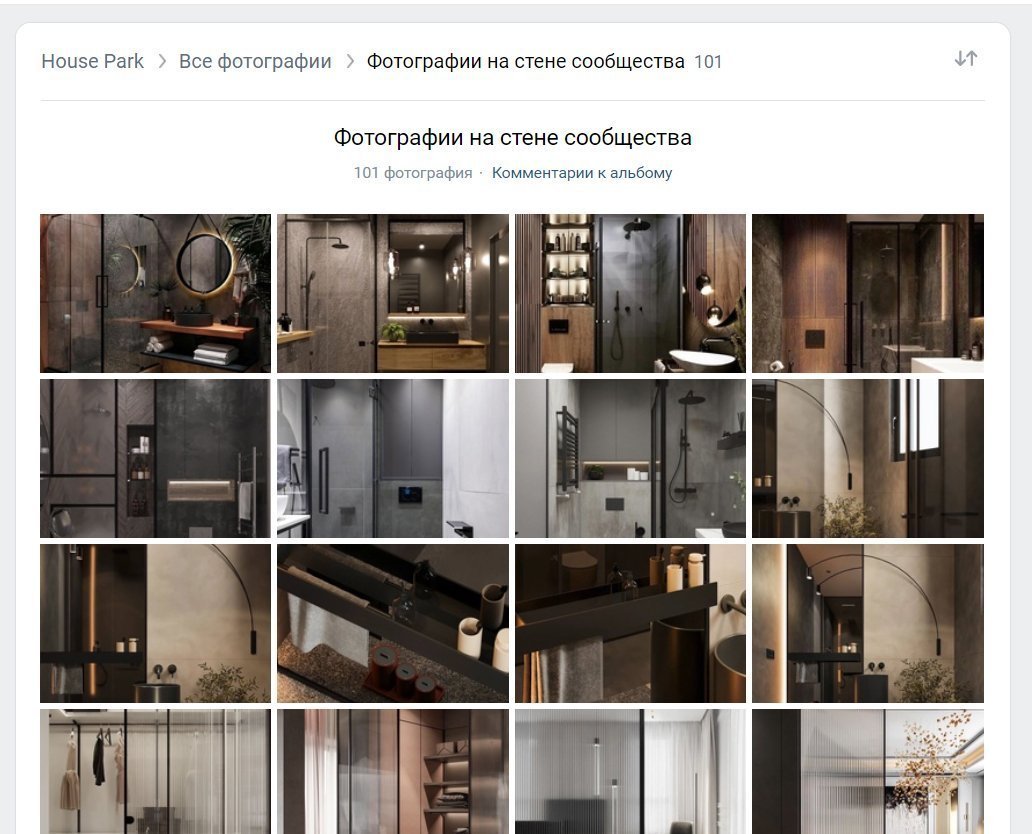Open photo with golden leaf chandelier

[868, 771]
